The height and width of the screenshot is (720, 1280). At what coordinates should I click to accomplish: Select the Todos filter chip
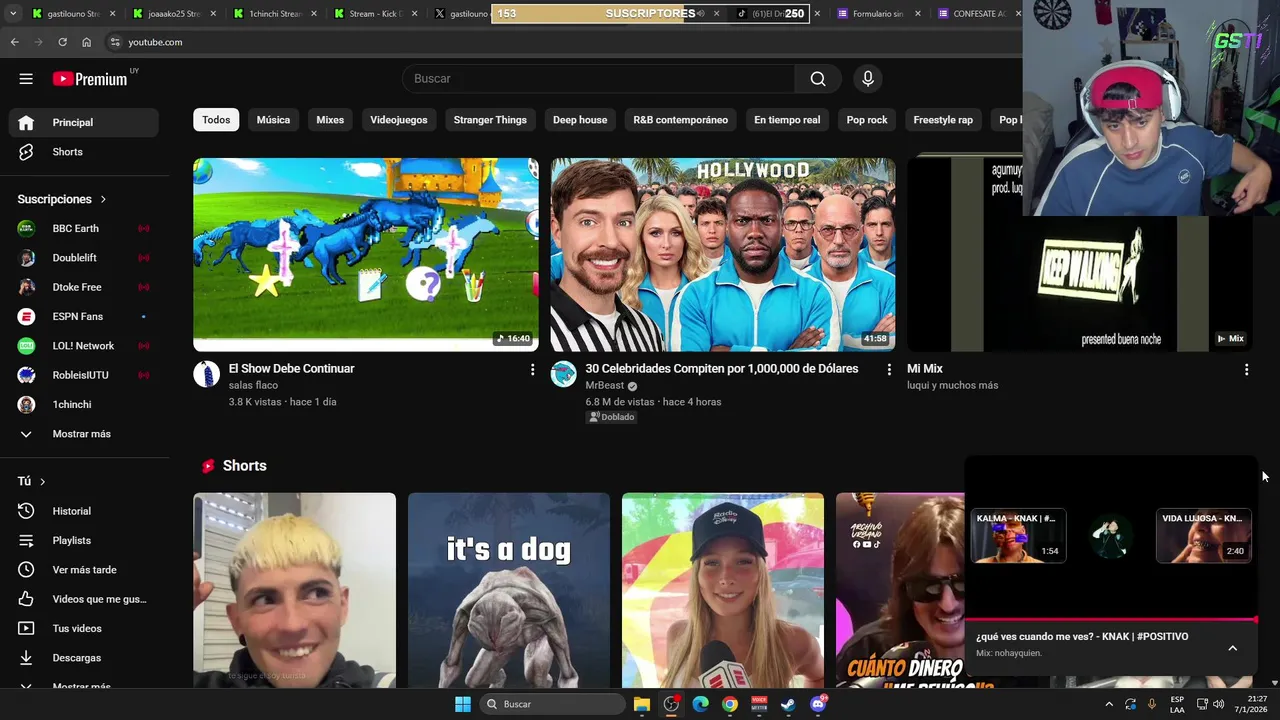pos(216,120)
